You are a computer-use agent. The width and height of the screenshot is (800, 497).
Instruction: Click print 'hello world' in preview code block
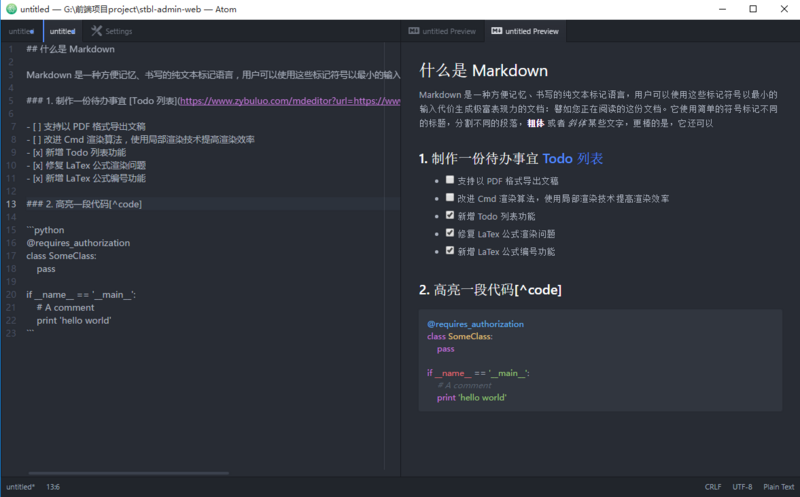tap(472, 397)
